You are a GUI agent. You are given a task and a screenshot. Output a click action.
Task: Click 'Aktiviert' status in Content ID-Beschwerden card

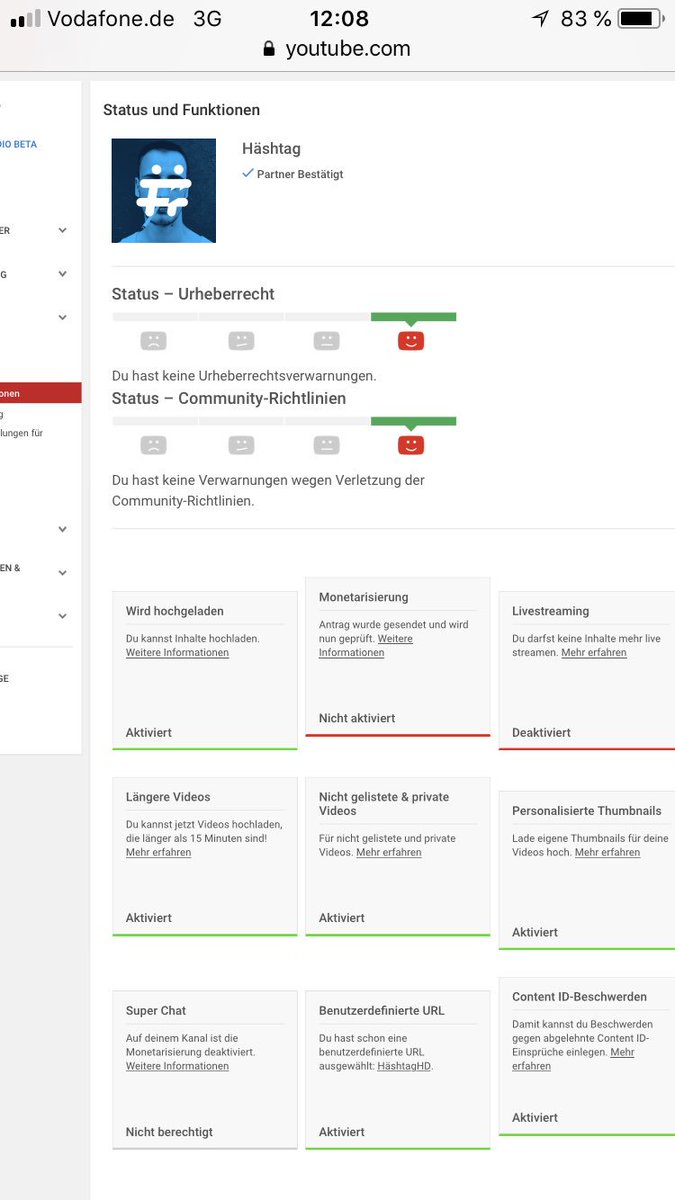tap(535, 1118)
